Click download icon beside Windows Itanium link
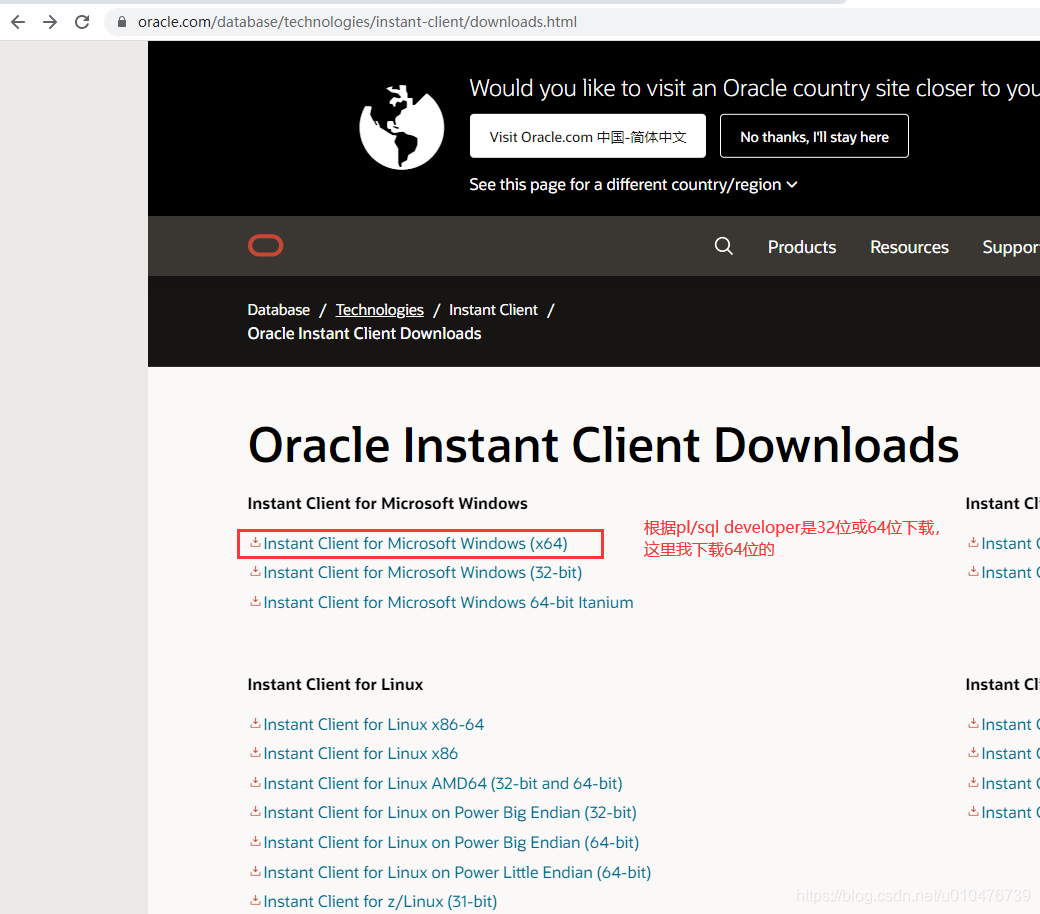Viewport: 1040px width, 914px height. coord(255,602)
